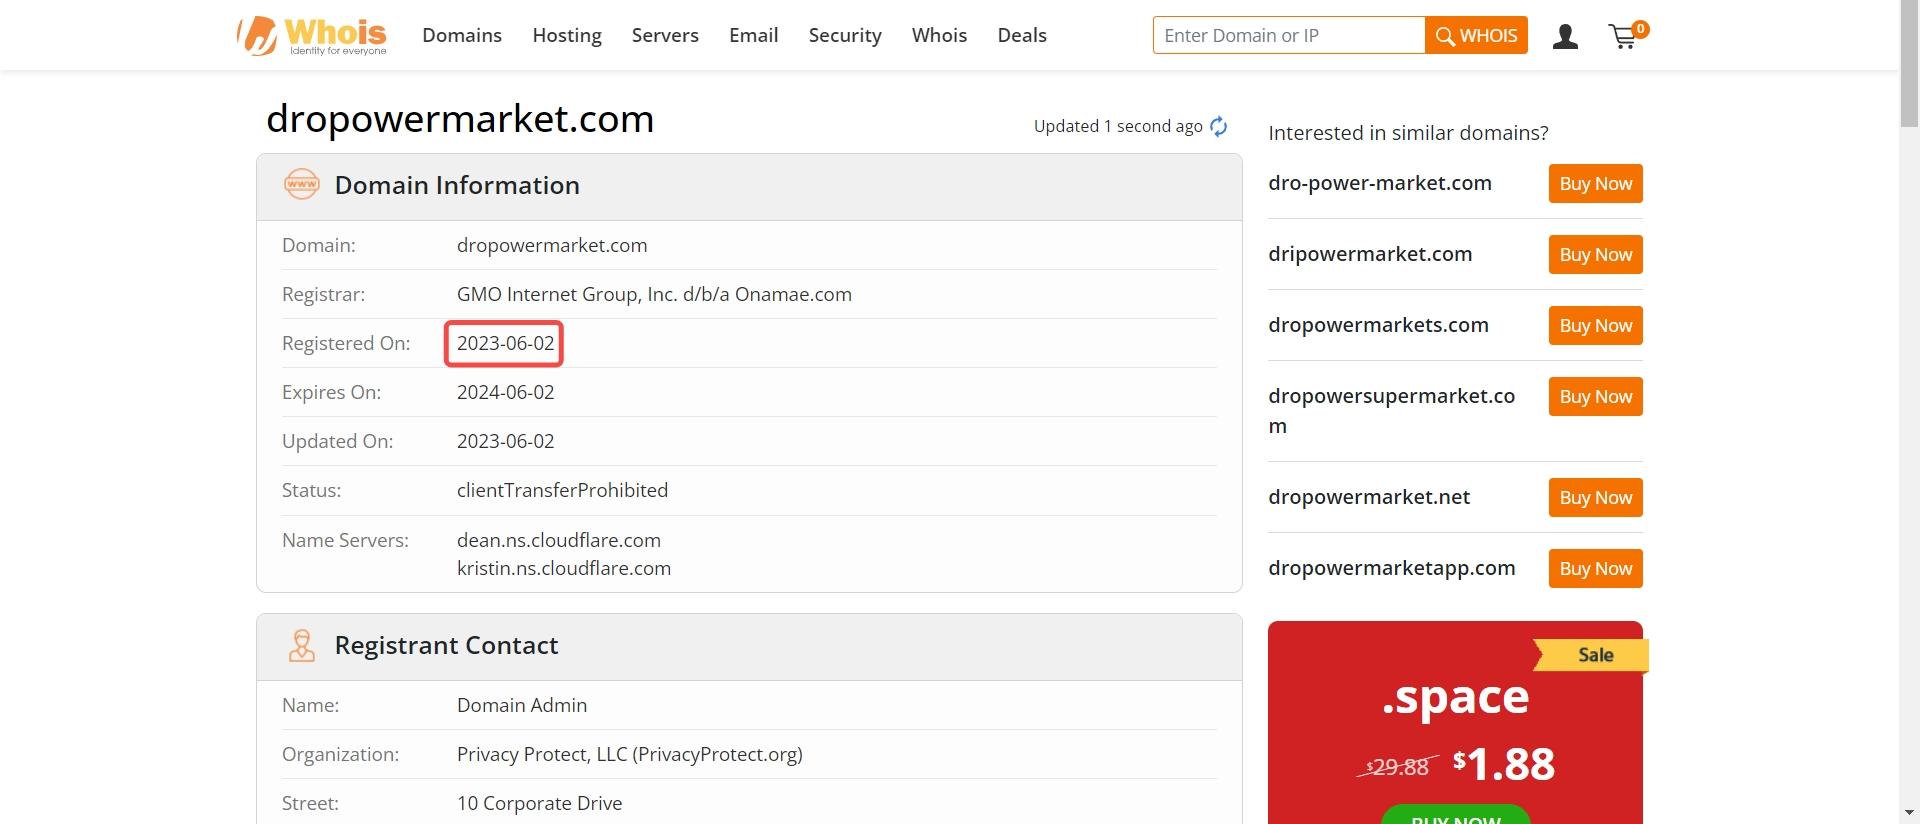The width and height of the screenshot is (1920, 824).
Task: Click registrar GMO Internet Group value
Action: pos(654,294)
